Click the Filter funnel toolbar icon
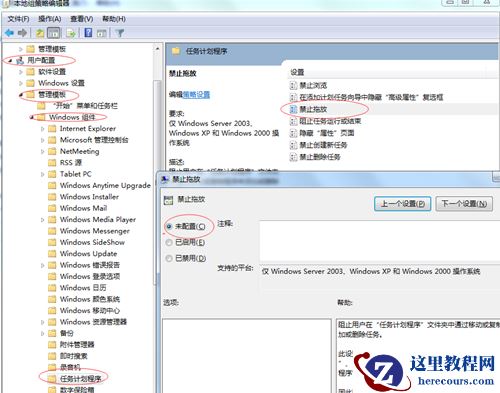 pos(119,33)
